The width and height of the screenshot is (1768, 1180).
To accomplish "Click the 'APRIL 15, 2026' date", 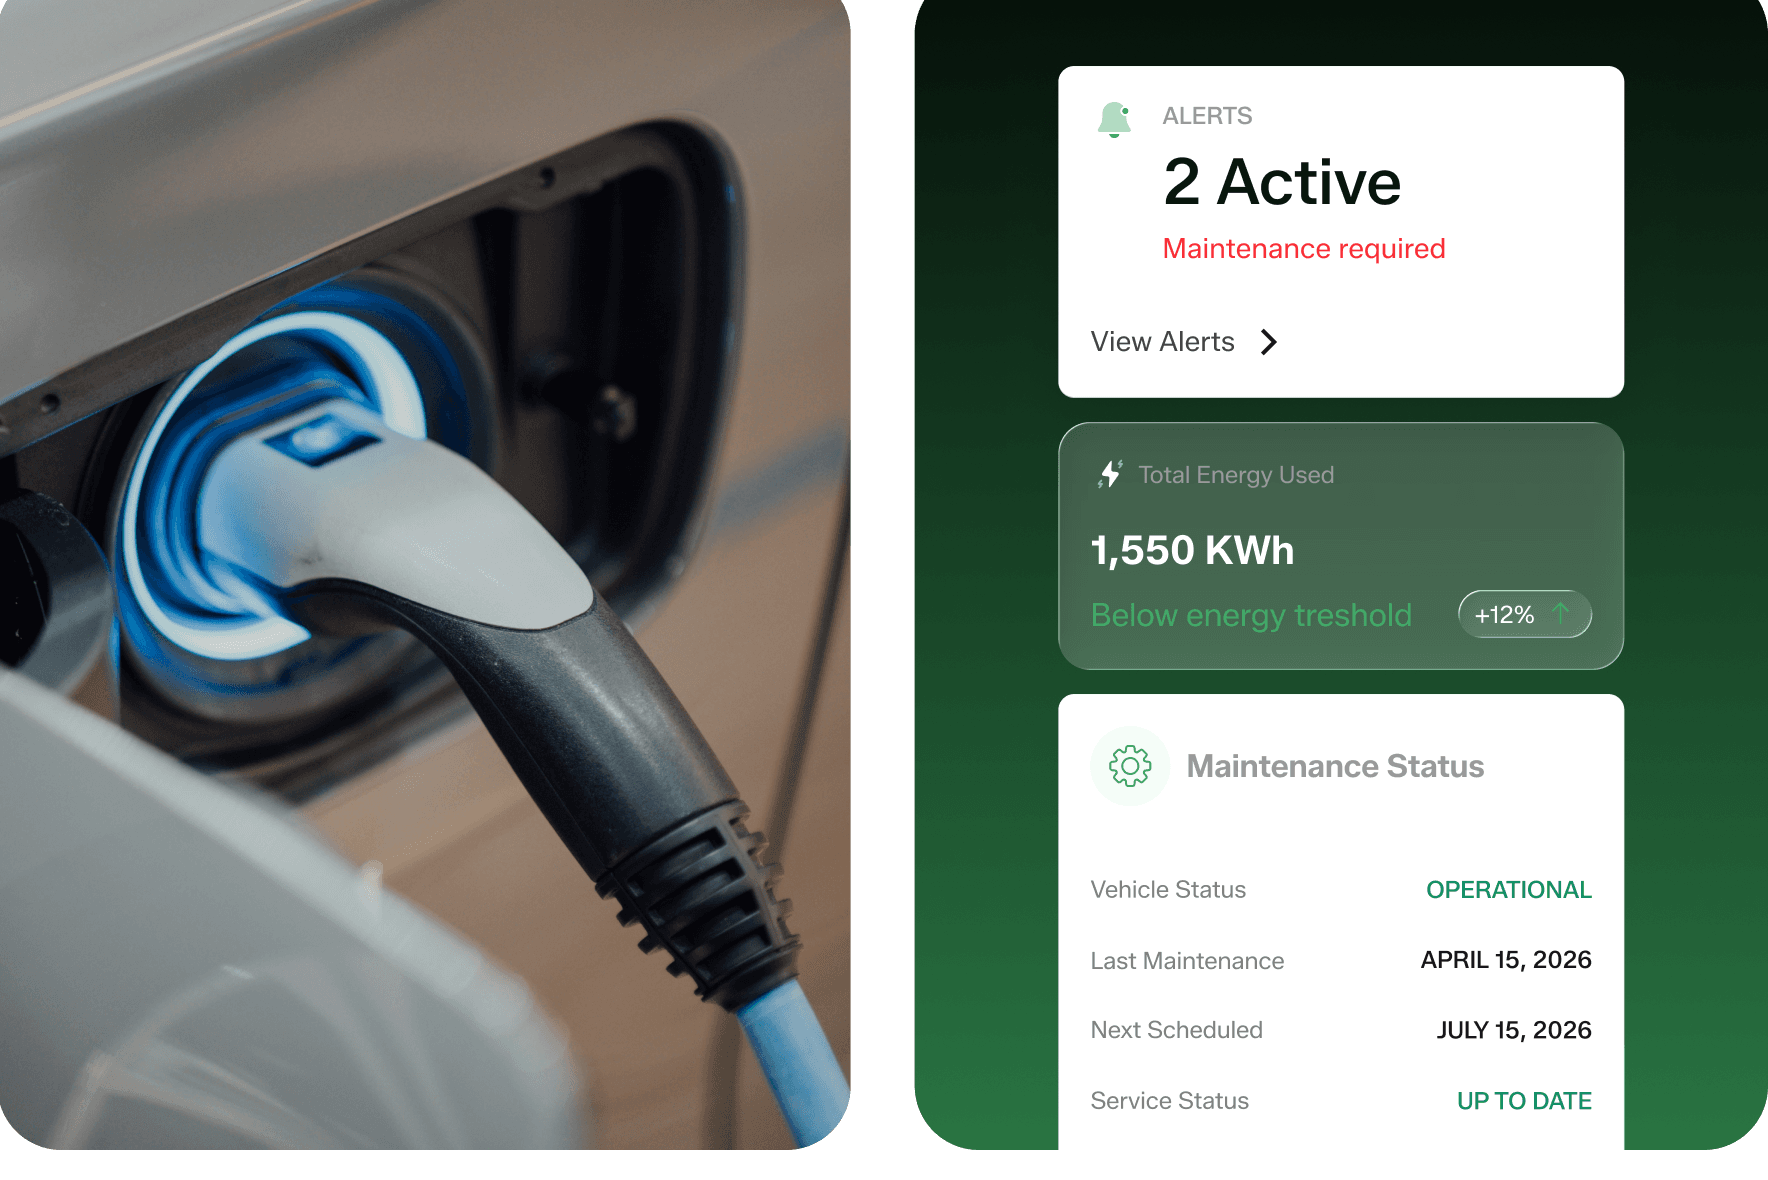I will click(1506, 960).
